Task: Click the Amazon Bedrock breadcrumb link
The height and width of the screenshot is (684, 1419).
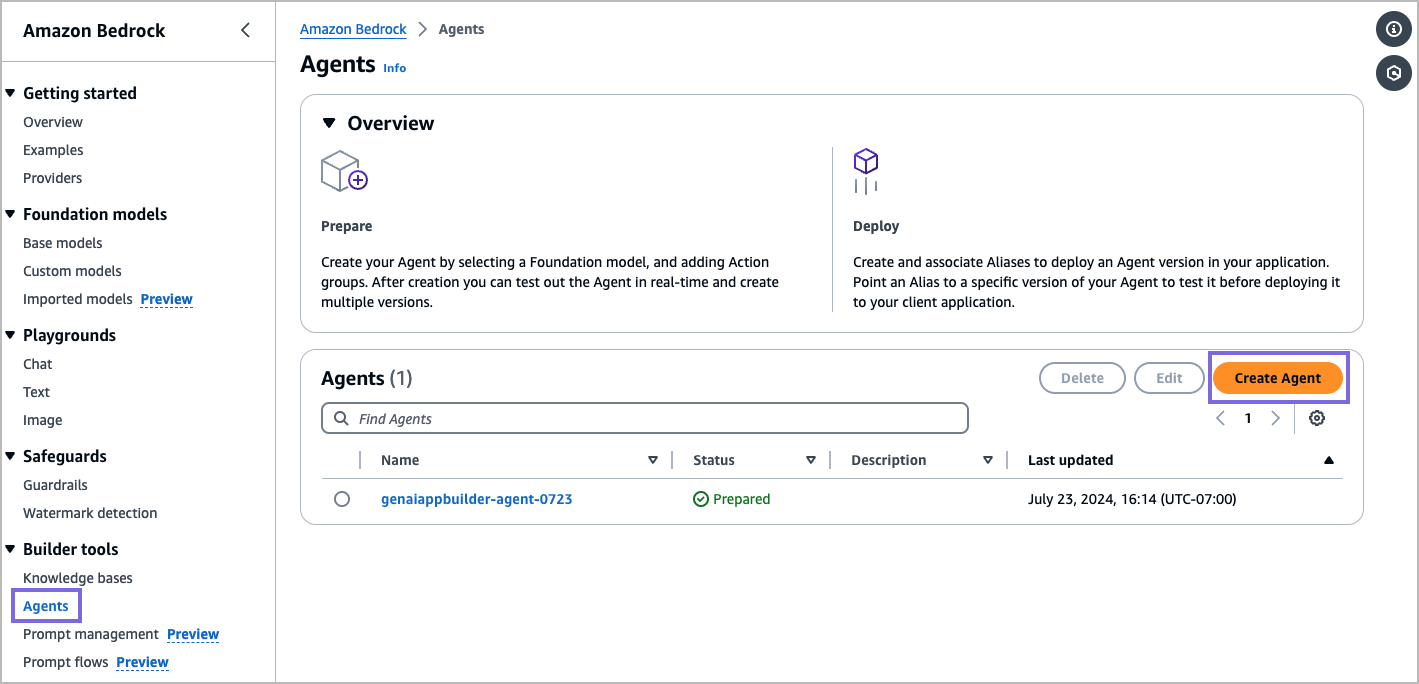Action: [x=353, y=29]
